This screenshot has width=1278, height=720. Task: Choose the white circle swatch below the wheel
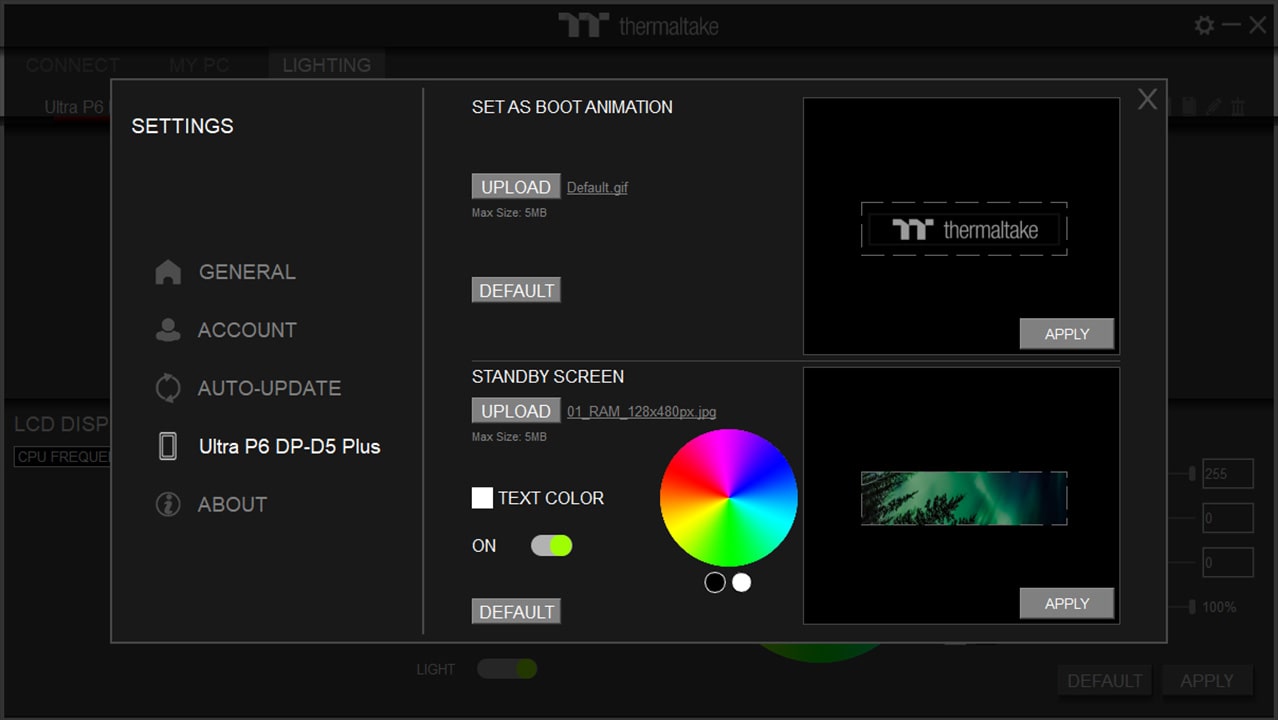pos(741,582)
